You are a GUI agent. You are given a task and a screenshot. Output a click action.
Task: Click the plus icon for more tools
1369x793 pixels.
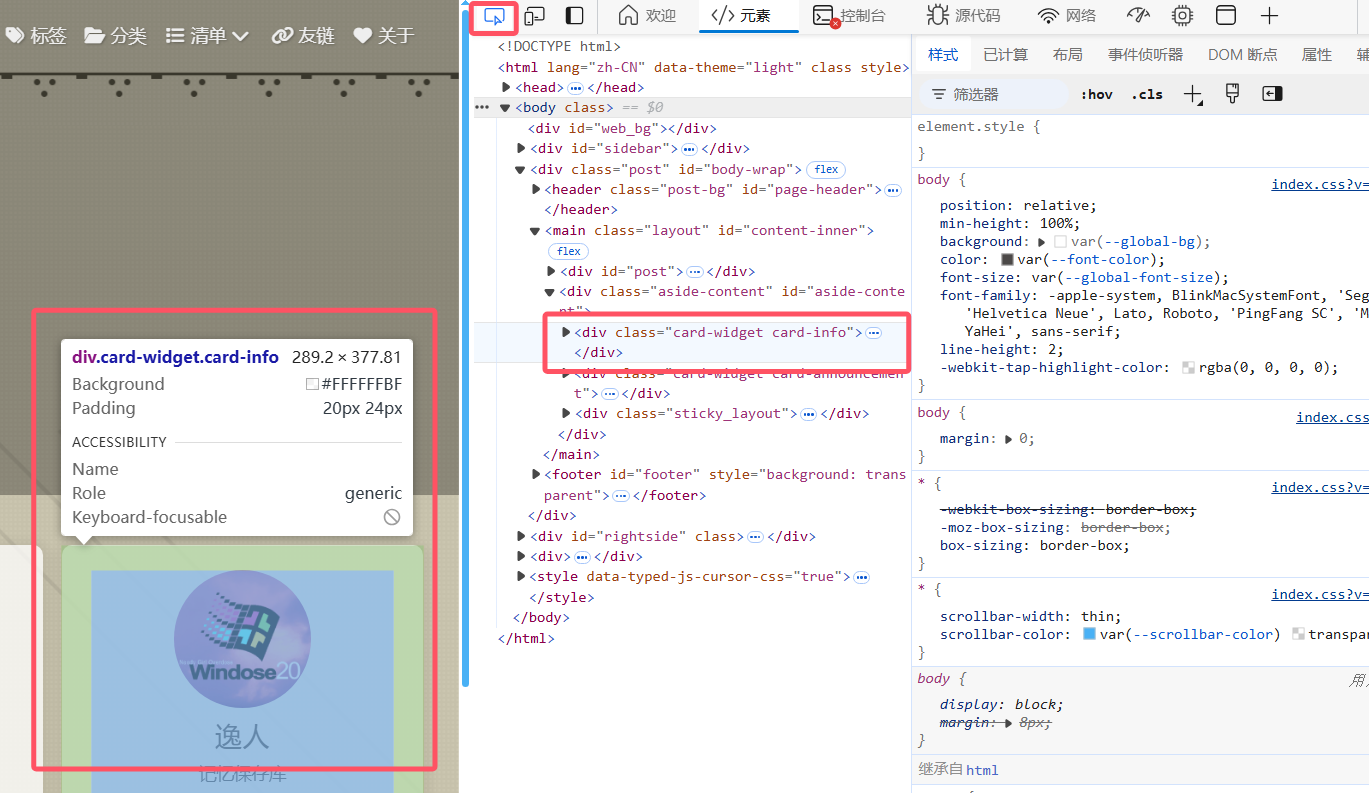(x=1269, y=15)
